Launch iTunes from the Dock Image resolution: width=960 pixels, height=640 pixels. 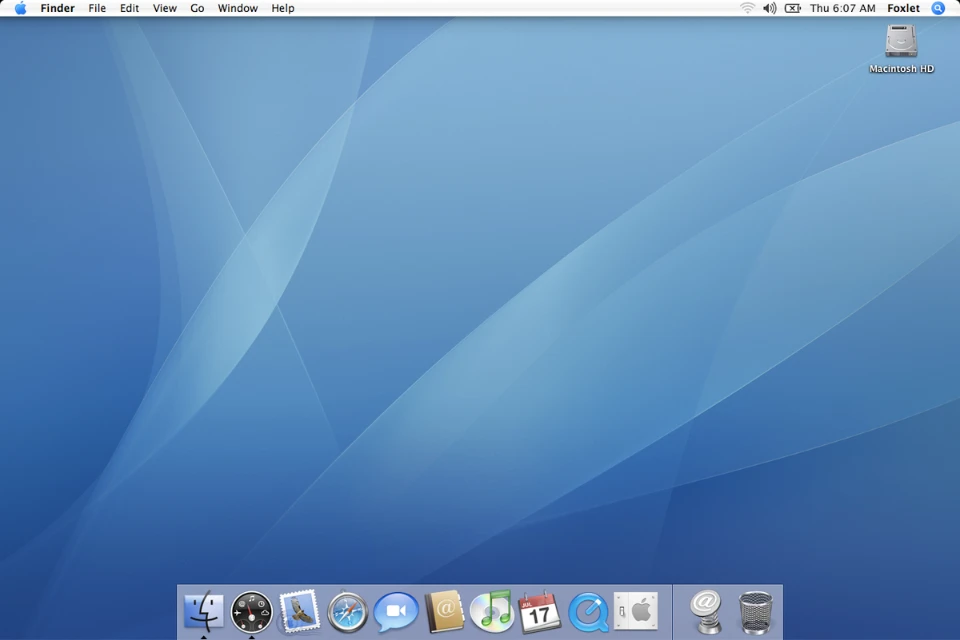[491, 612]
